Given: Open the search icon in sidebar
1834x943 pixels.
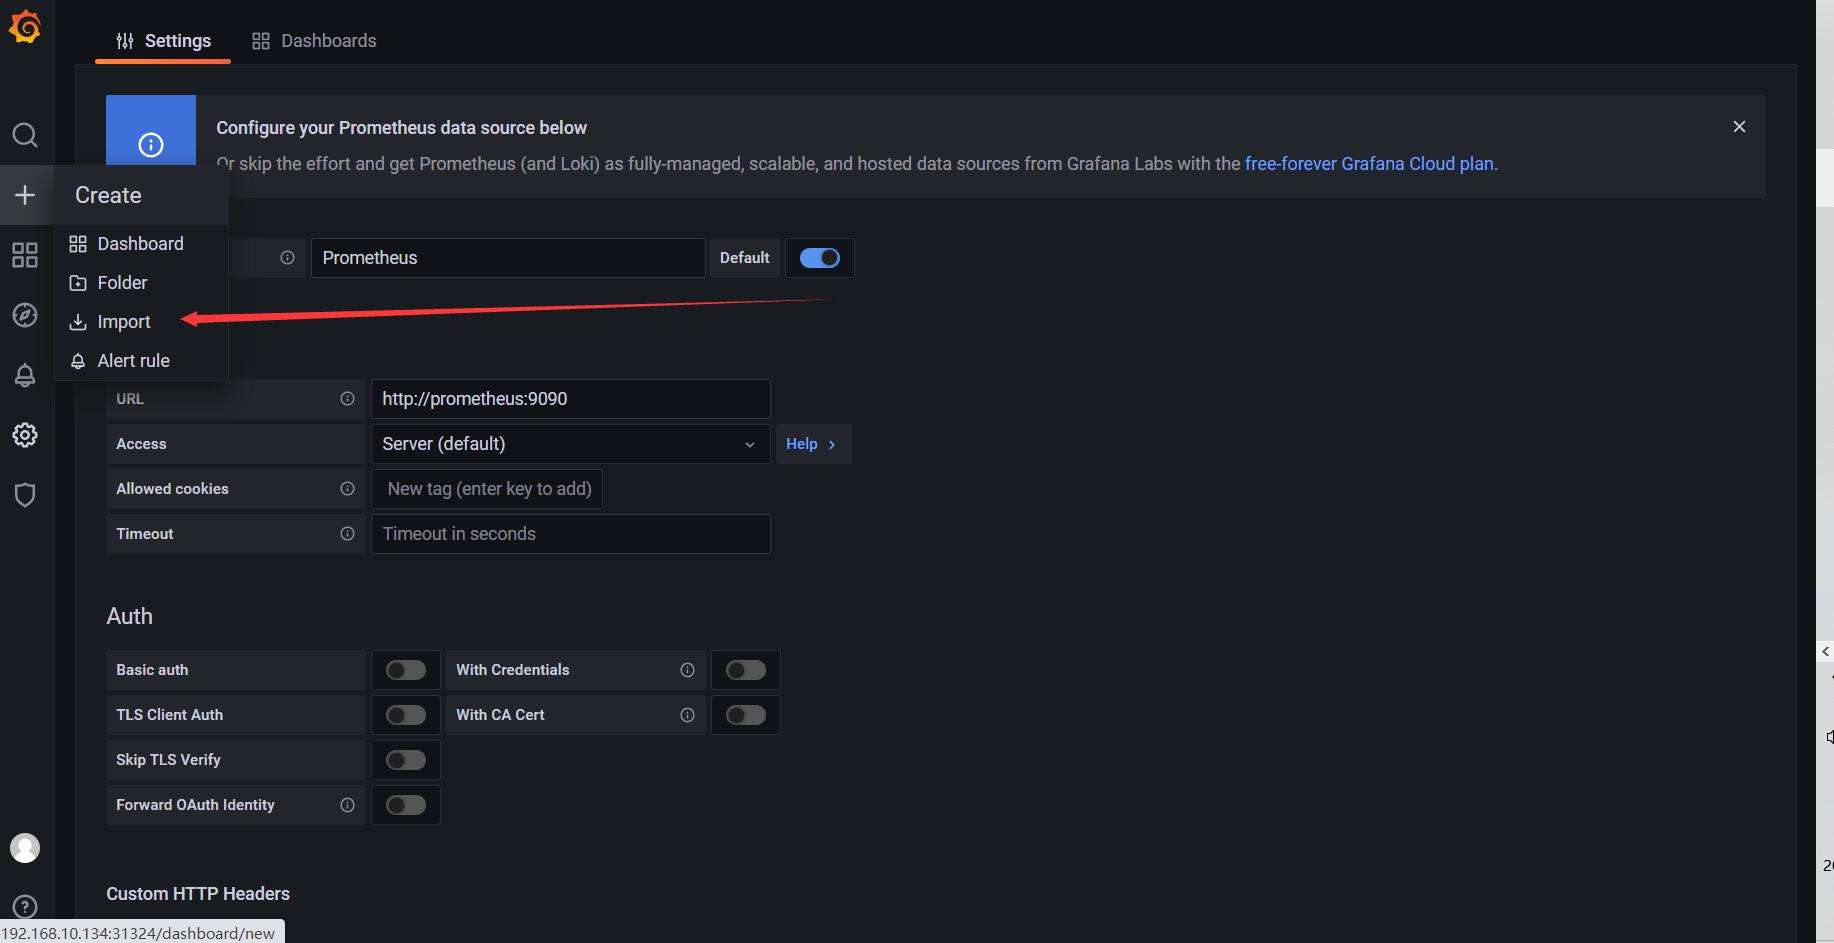Looking at the screenshot, I should click(x=25, y=135).
